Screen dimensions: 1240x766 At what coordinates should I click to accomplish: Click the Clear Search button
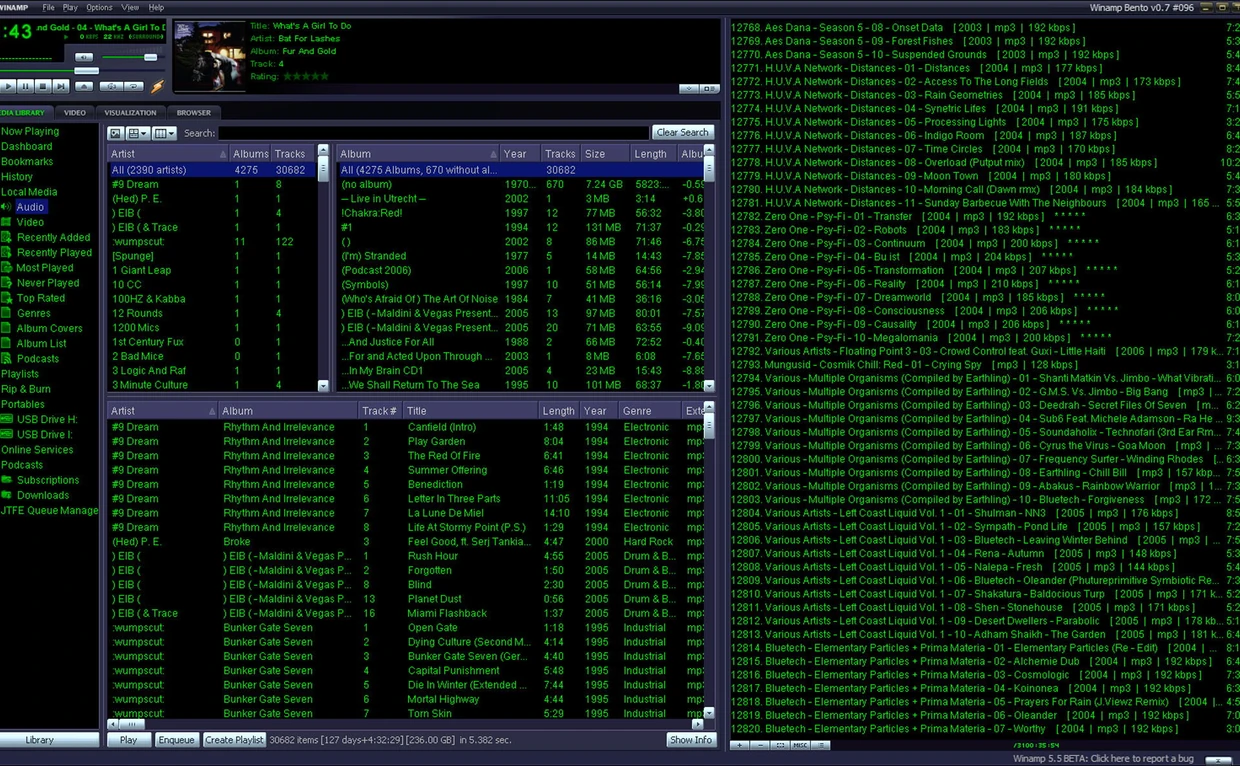[x=682, y=132]
